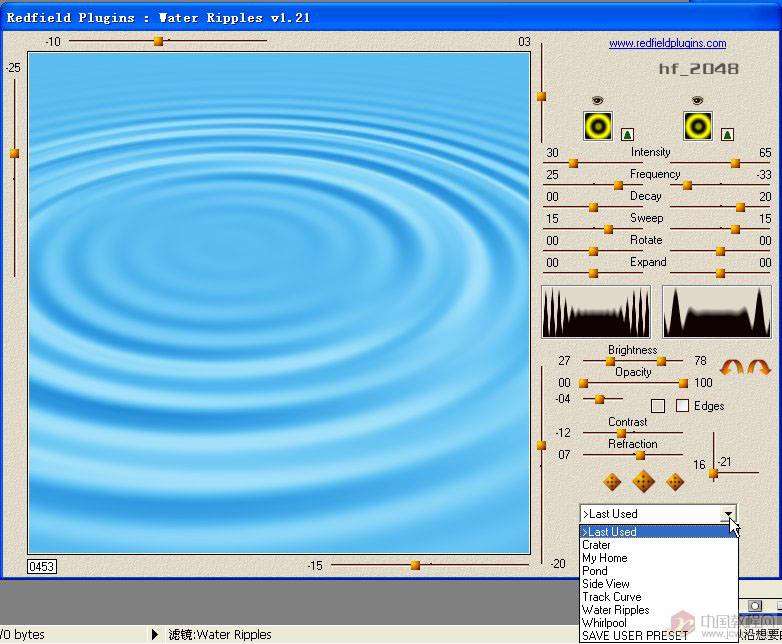Click the status bar arrow triangle
Viewport: 782px width, 644px height.
click(x=155, y=635)
